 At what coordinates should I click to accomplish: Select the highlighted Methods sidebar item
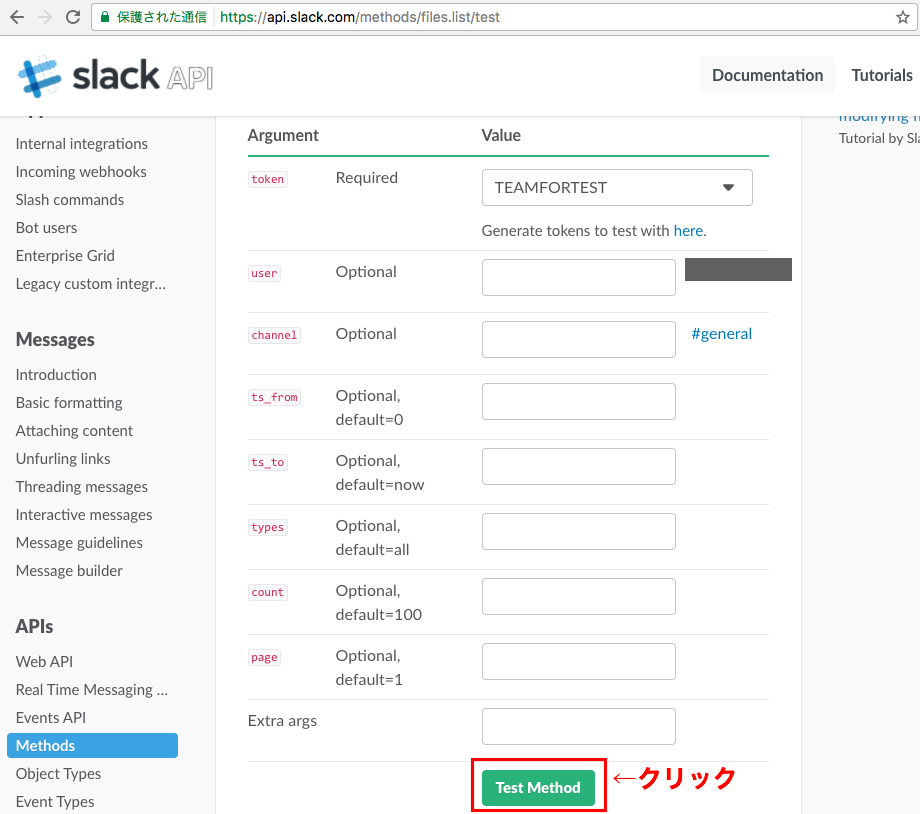(92, 745)
